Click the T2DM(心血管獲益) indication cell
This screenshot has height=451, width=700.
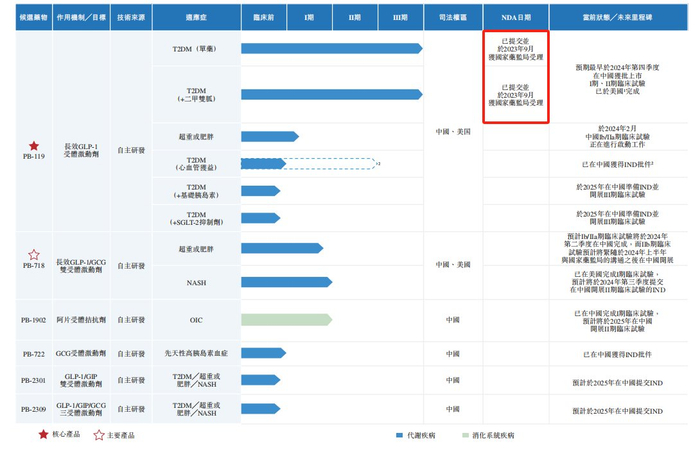196,164
